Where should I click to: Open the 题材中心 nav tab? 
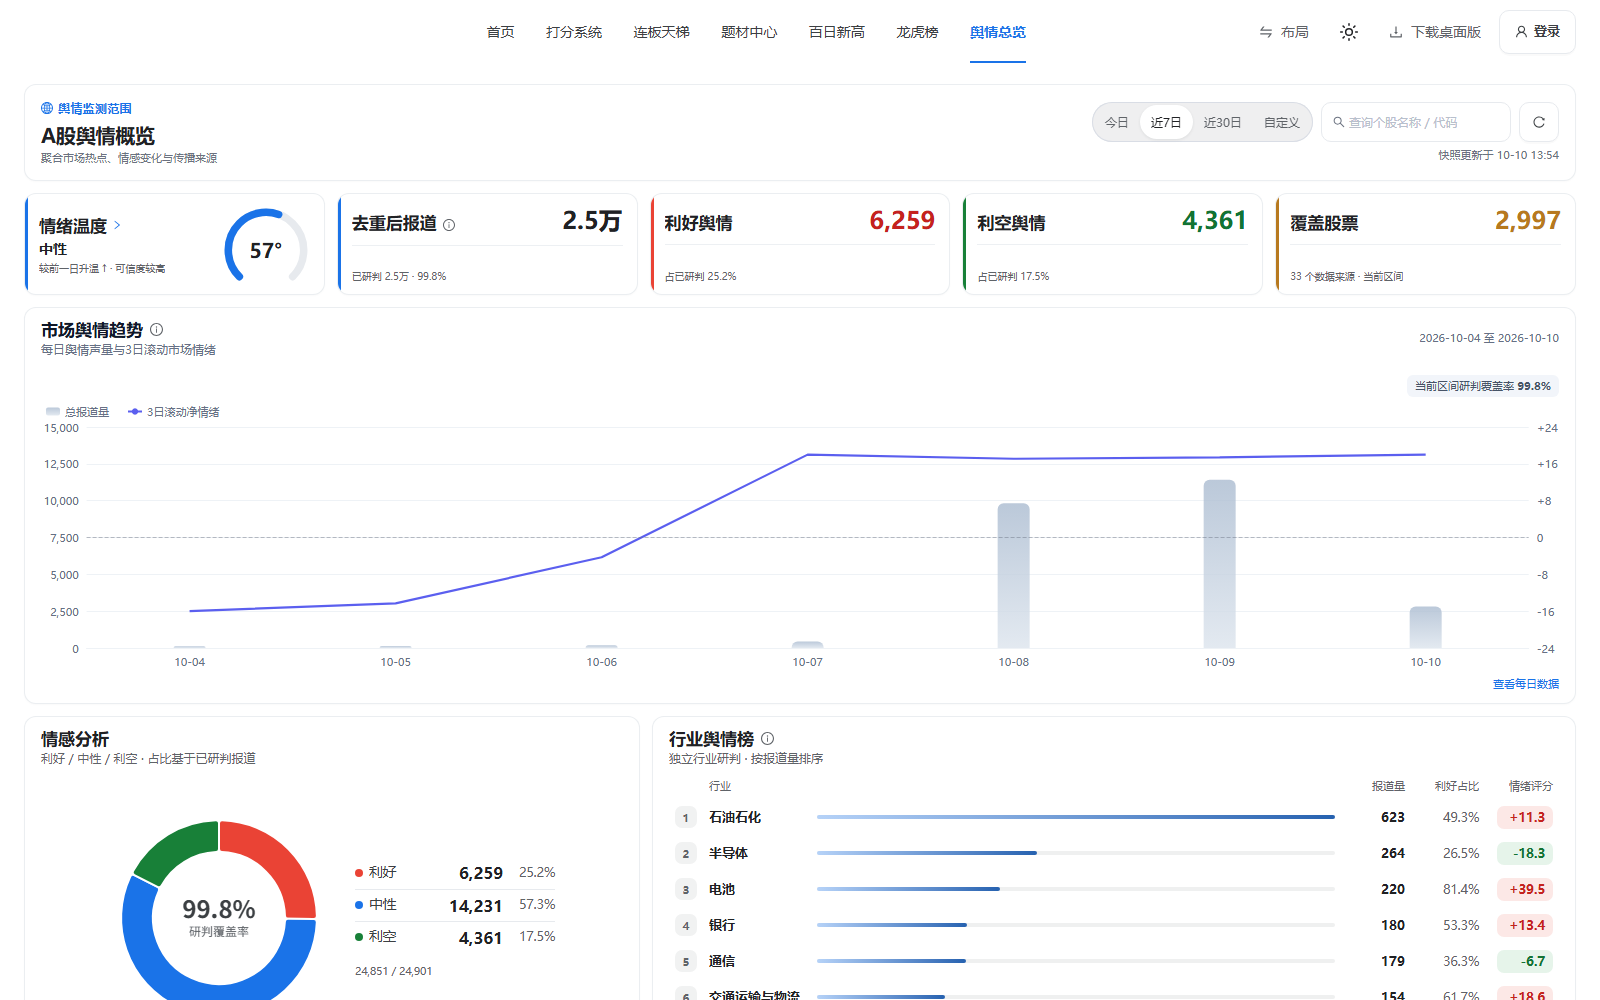(x=749, y=32)
